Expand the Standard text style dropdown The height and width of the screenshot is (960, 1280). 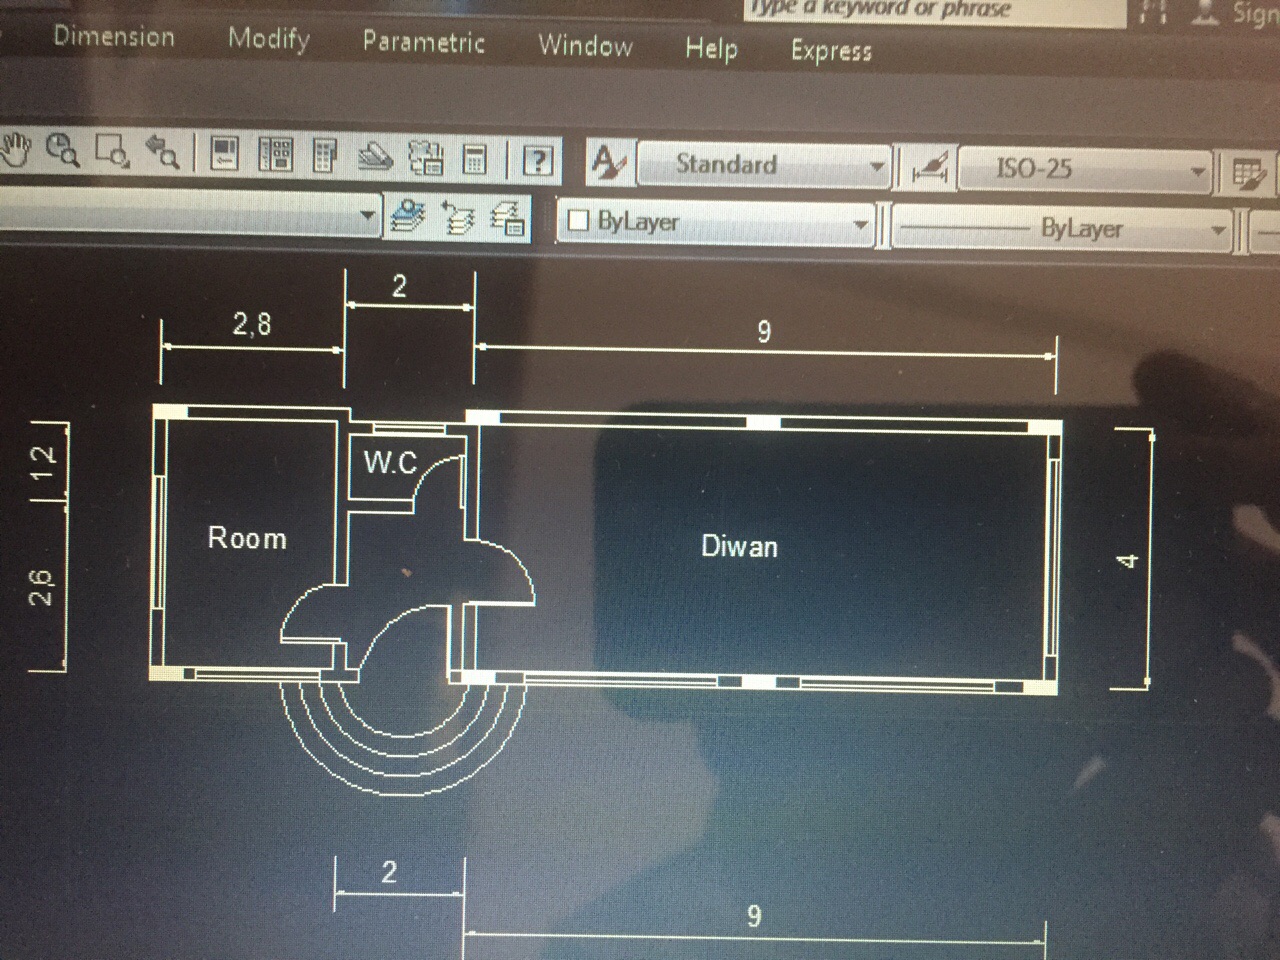[x=877, y=167]
